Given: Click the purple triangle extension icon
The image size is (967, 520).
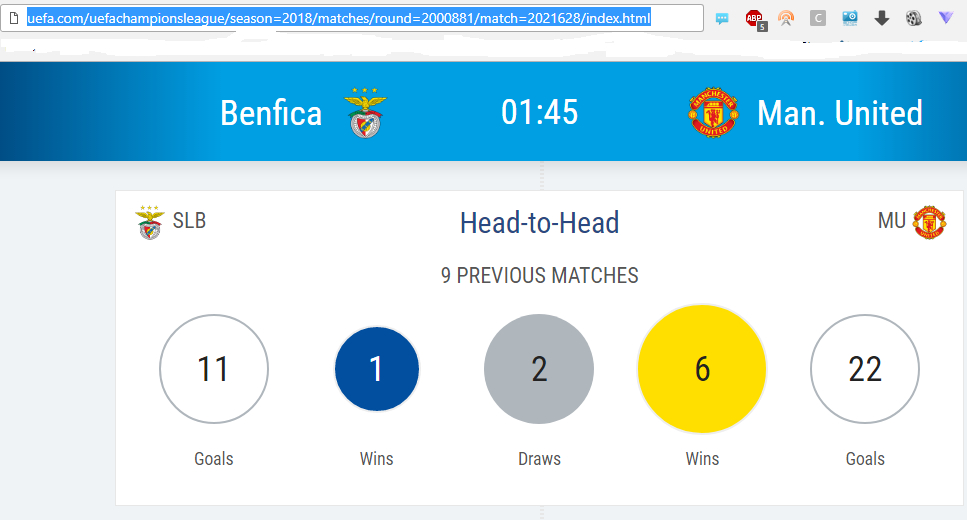Looking at the screenshot, I should (x=946, y=18).
